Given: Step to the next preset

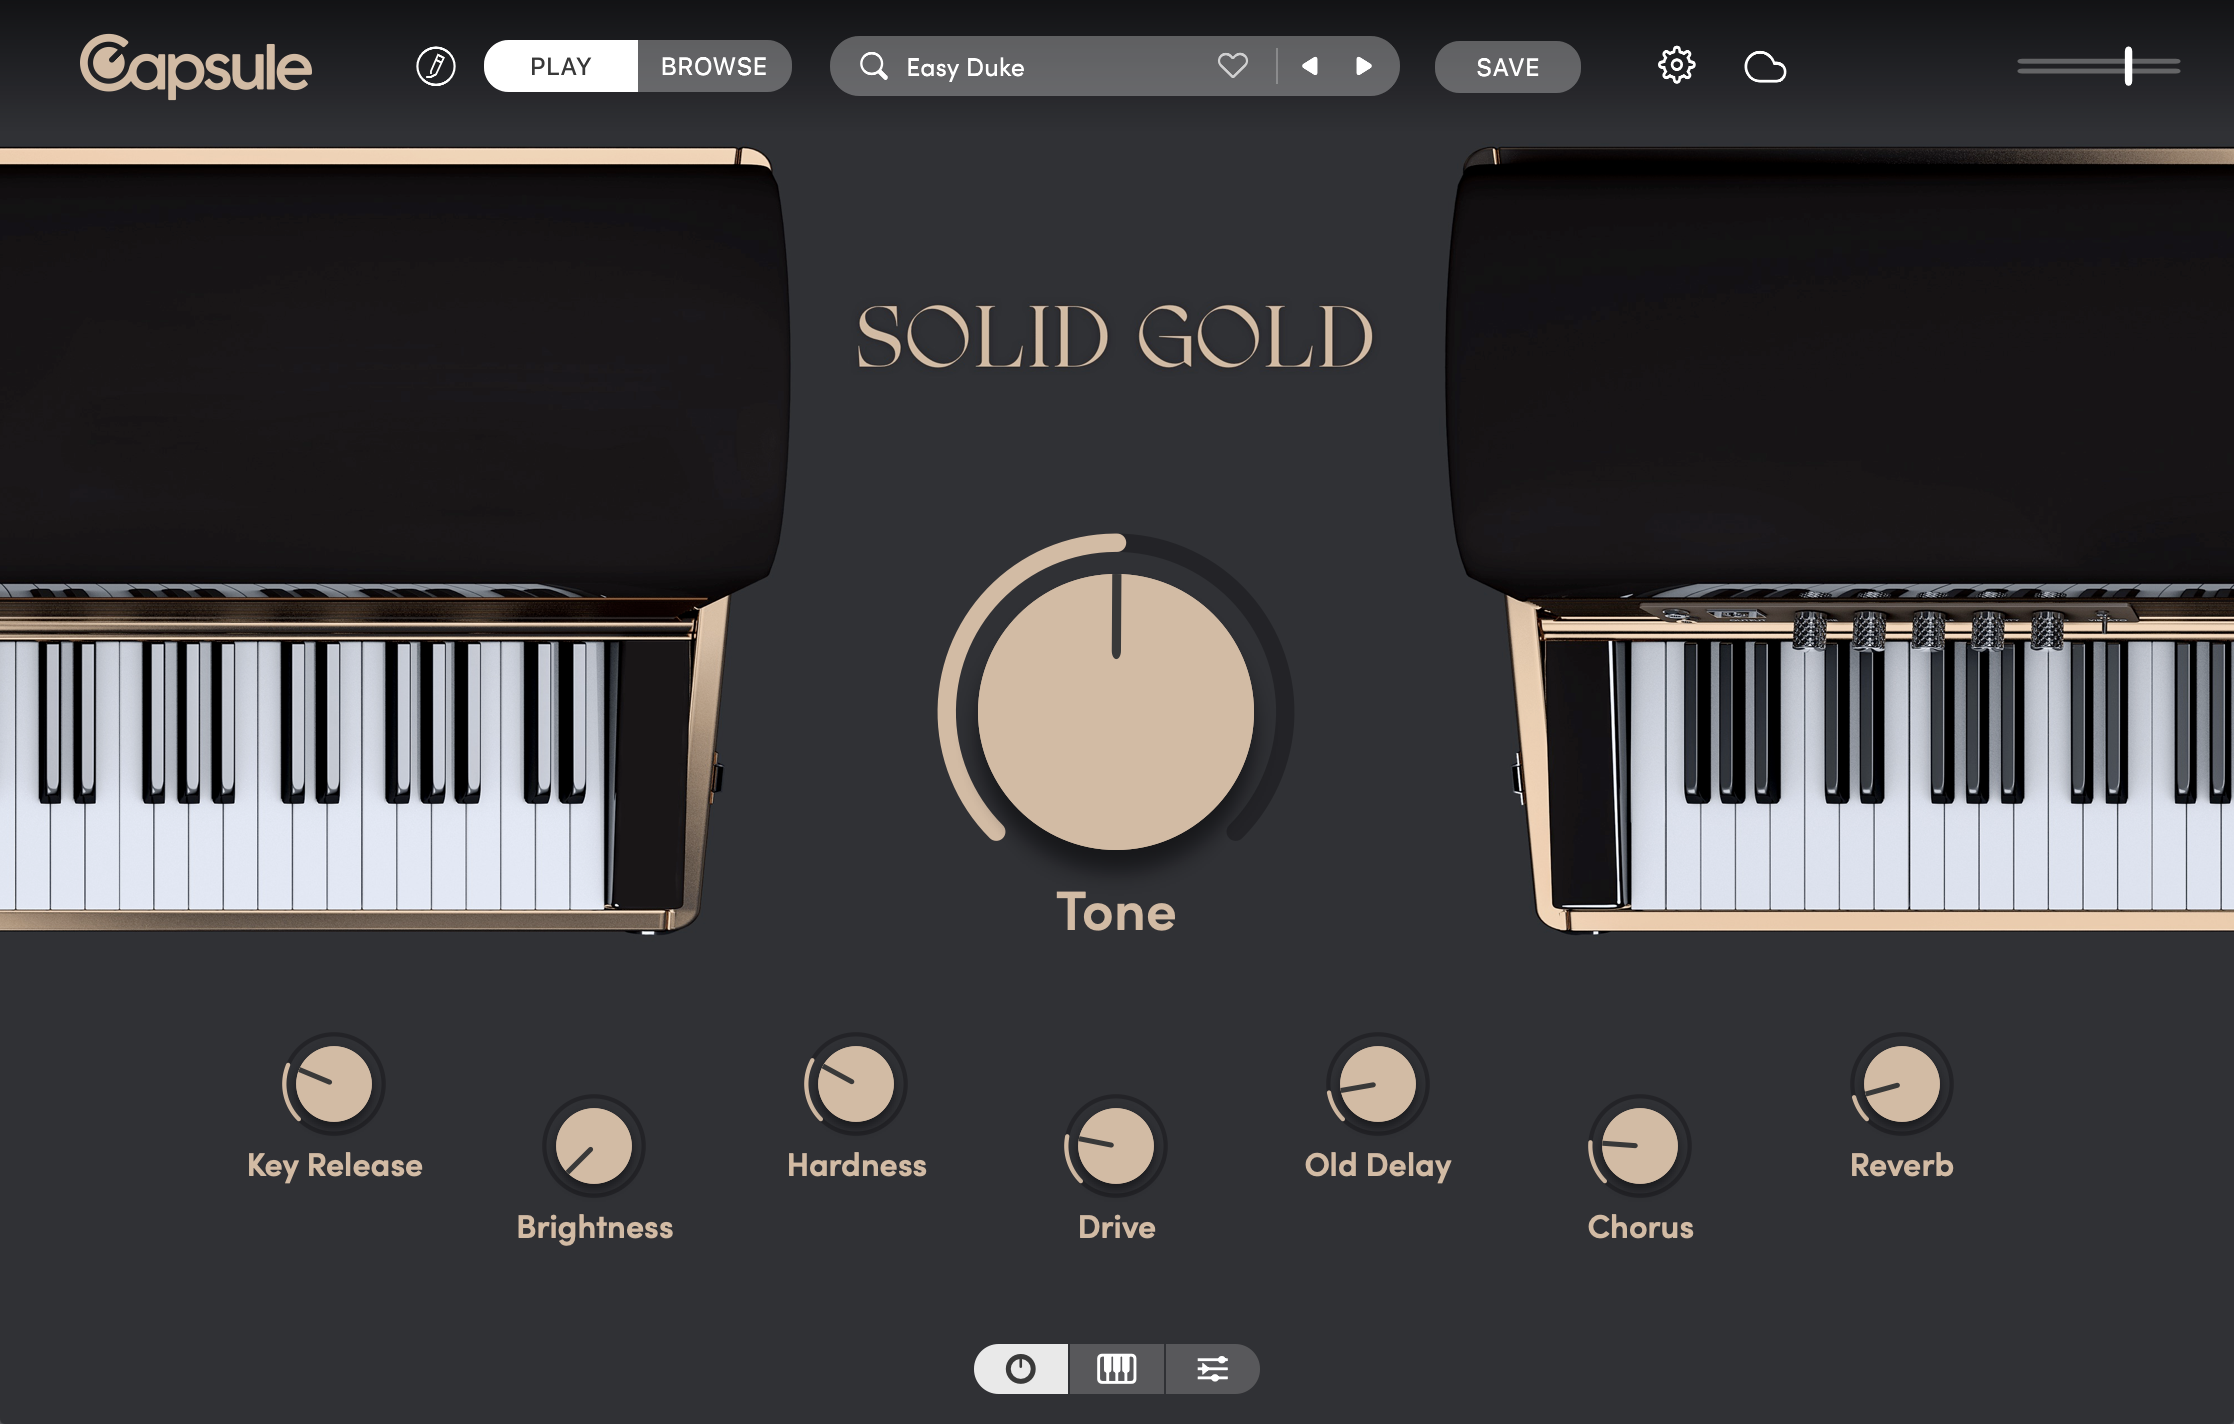Looking at the screenshot, I should (1364, 66).
